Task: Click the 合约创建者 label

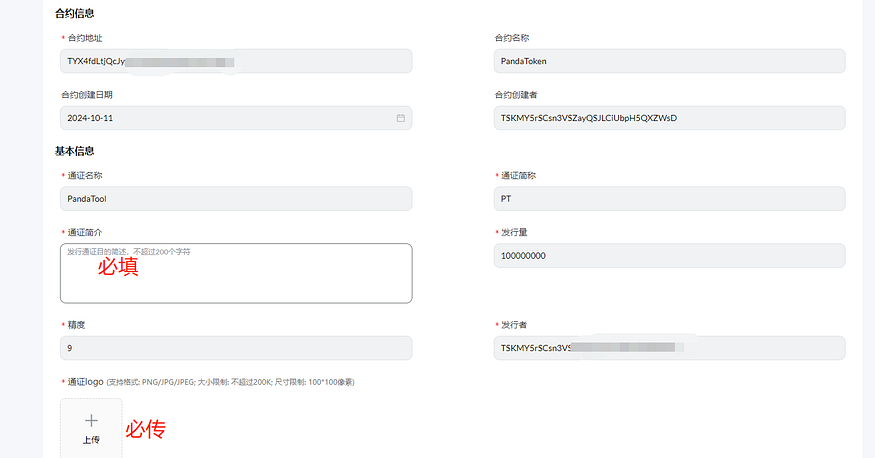Action: coord(516,95)
